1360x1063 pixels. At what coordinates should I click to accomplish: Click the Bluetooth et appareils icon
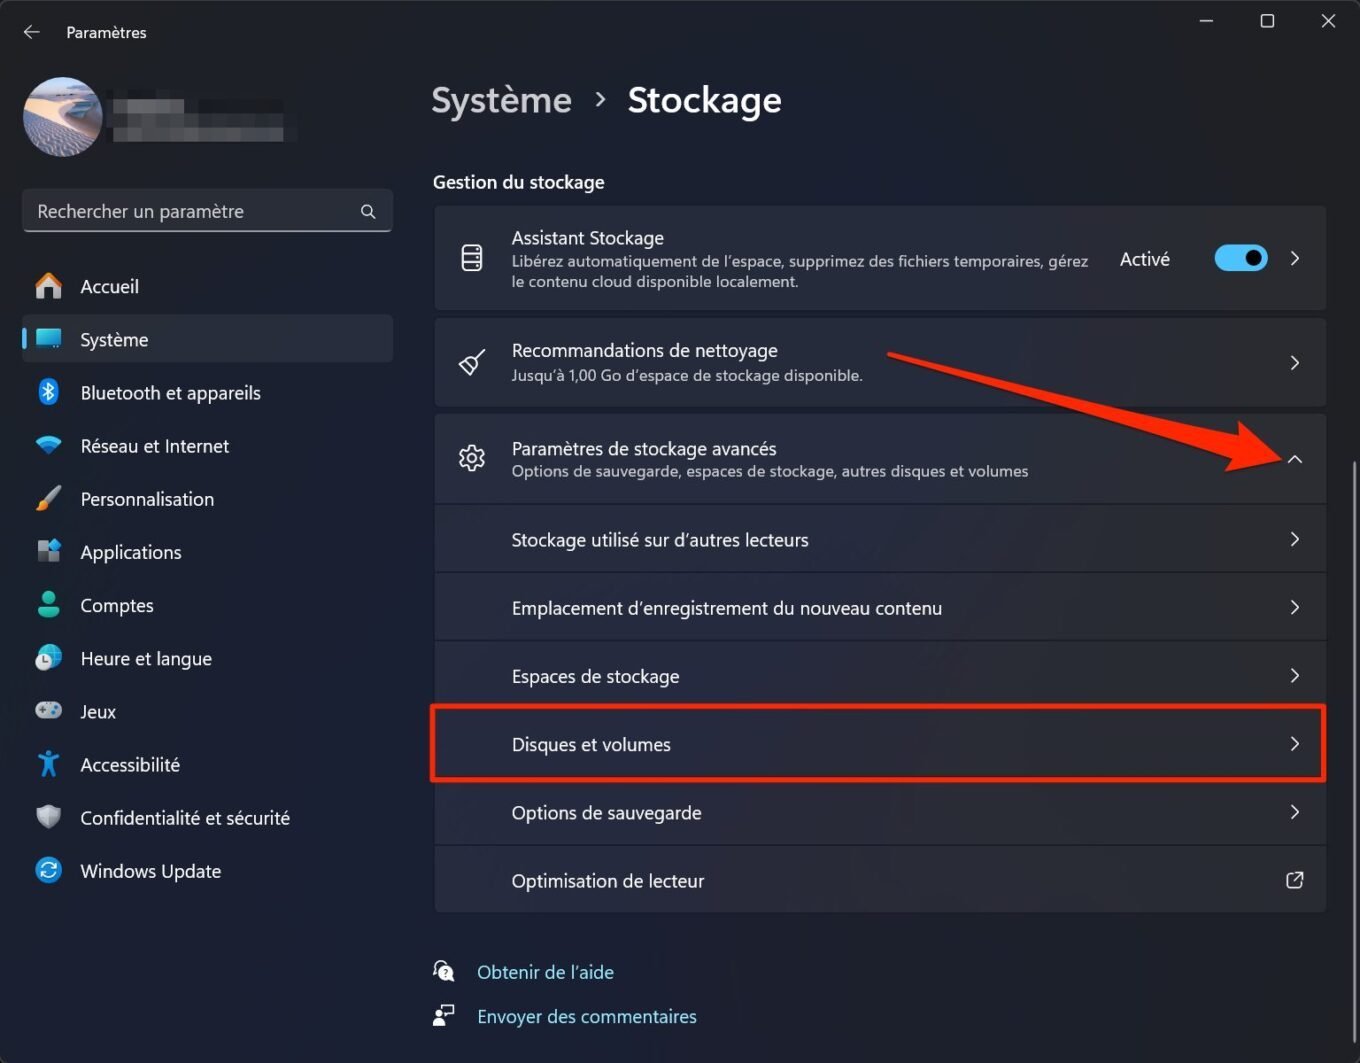[x=48, y=392]
